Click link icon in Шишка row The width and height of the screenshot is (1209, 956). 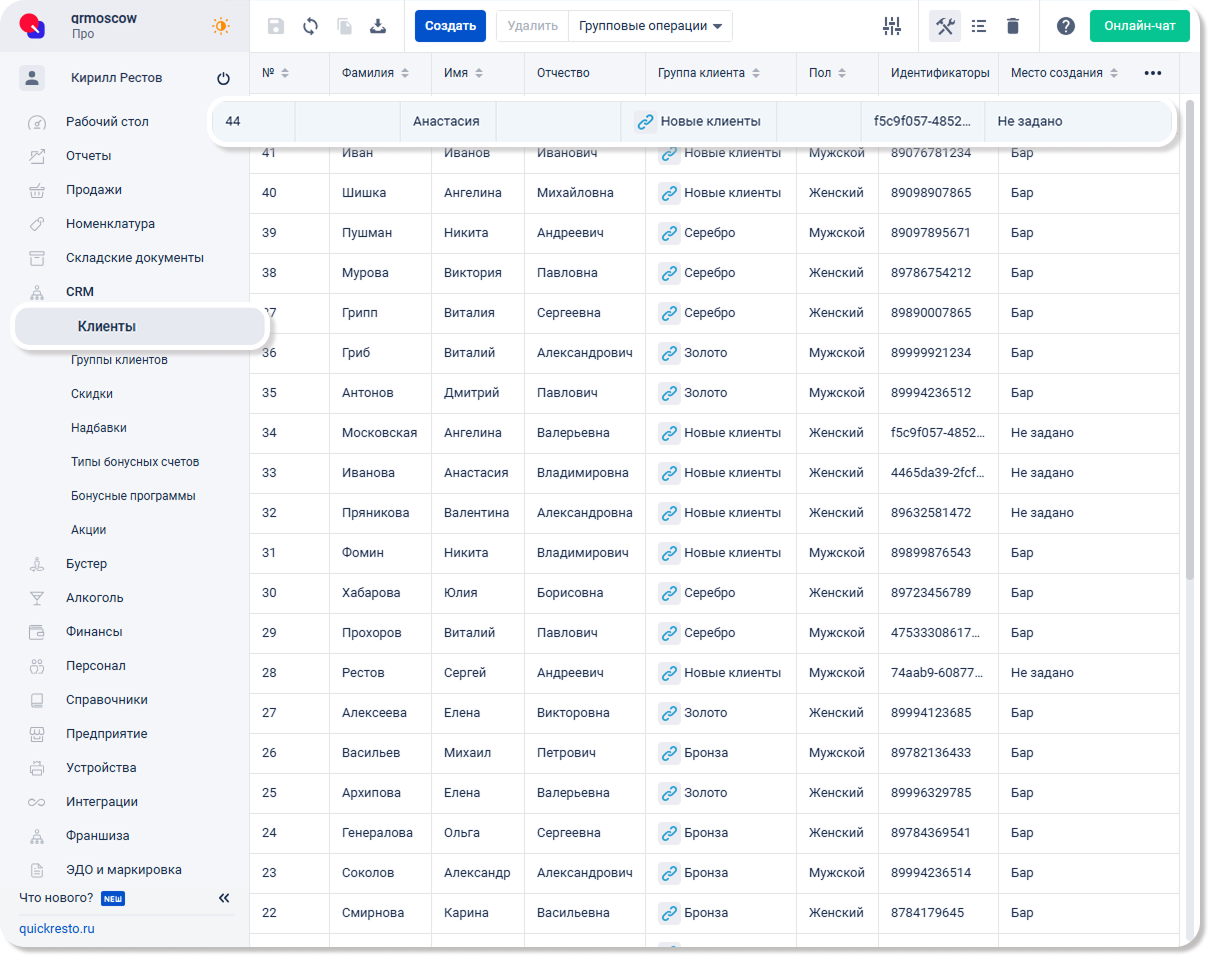pyautogui.click(x=669, y=193)
